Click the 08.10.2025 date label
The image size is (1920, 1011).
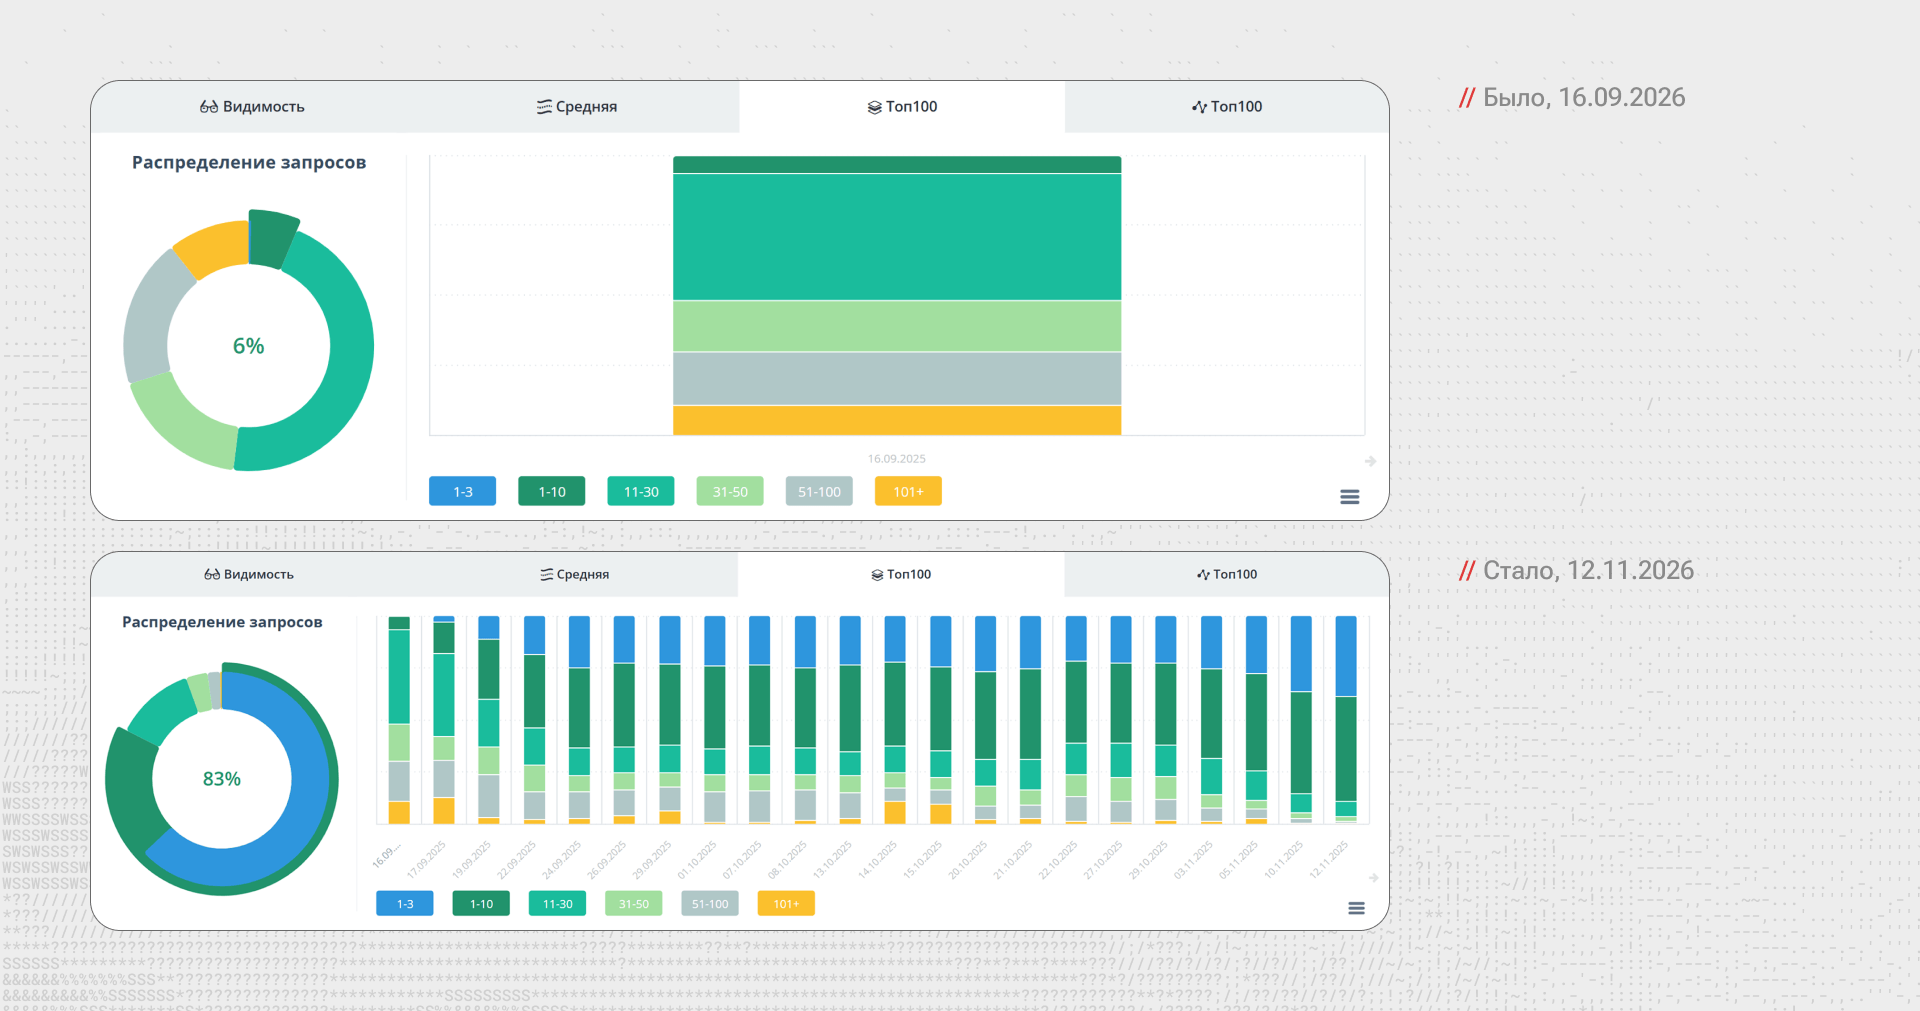[x=789, y=859]
